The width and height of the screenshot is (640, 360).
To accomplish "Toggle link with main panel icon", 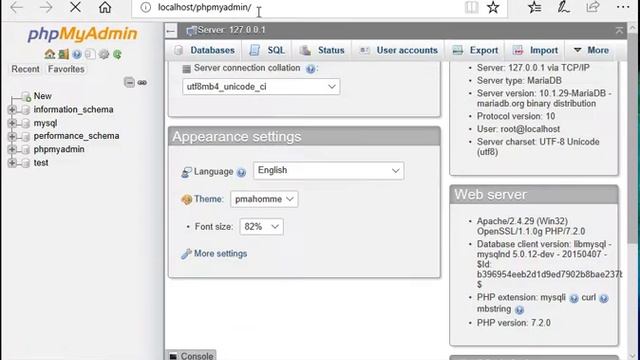I will coord(142,83).
